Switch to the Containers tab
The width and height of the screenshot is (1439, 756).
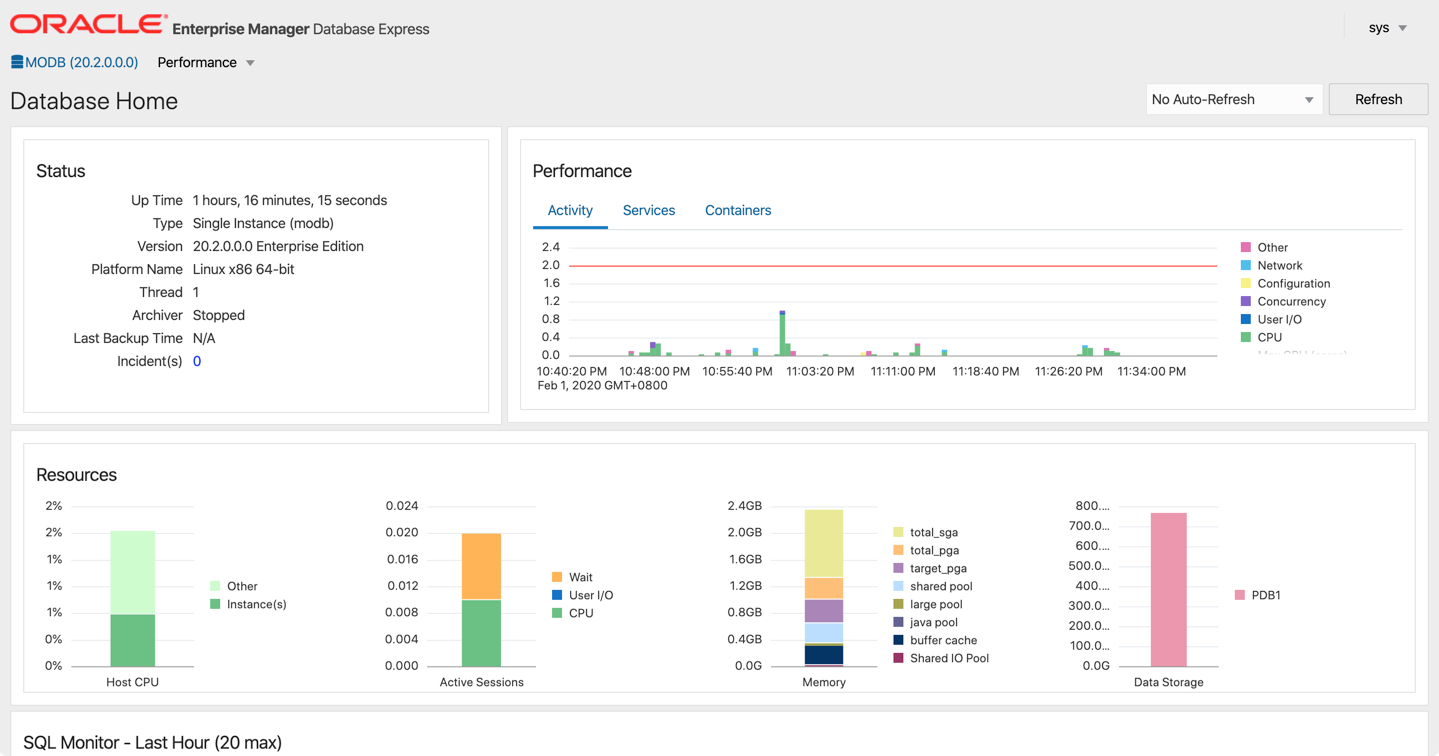tap(737, 210)
